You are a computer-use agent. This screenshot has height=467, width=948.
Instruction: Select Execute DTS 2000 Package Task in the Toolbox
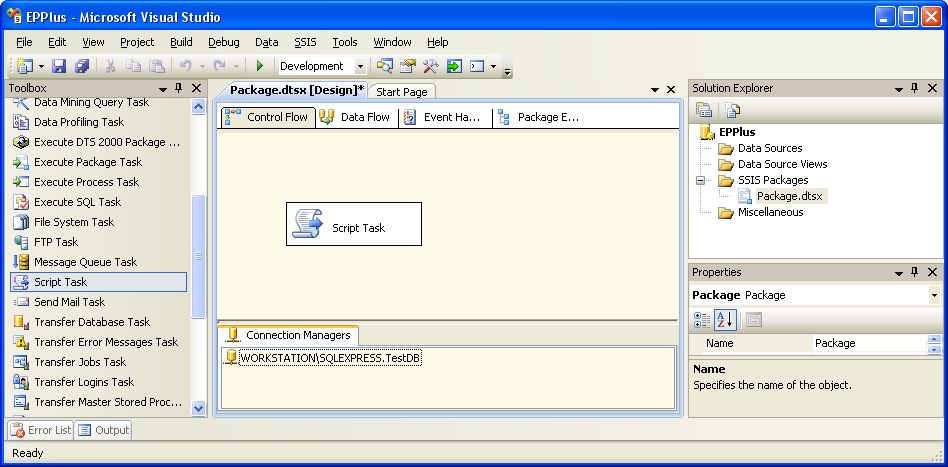point(99,142)
